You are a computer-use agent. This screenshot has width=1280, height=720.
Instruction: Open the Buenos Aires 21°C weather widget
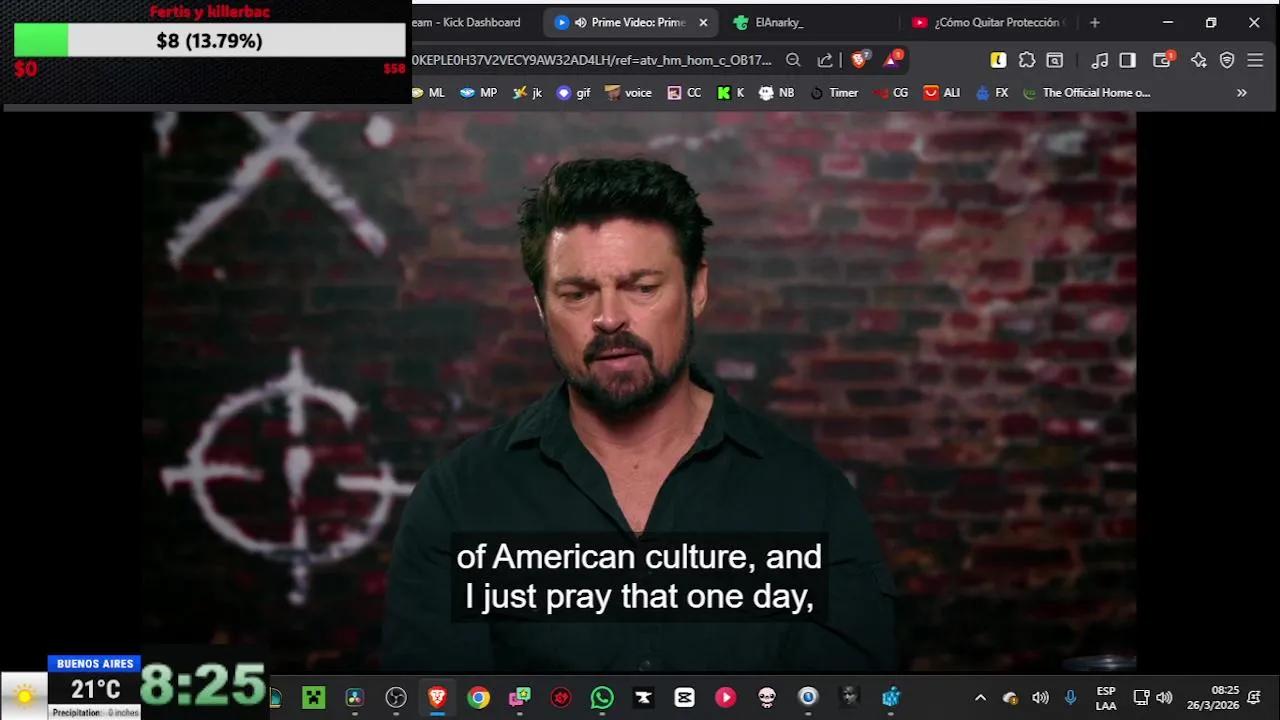coord(72,688)
